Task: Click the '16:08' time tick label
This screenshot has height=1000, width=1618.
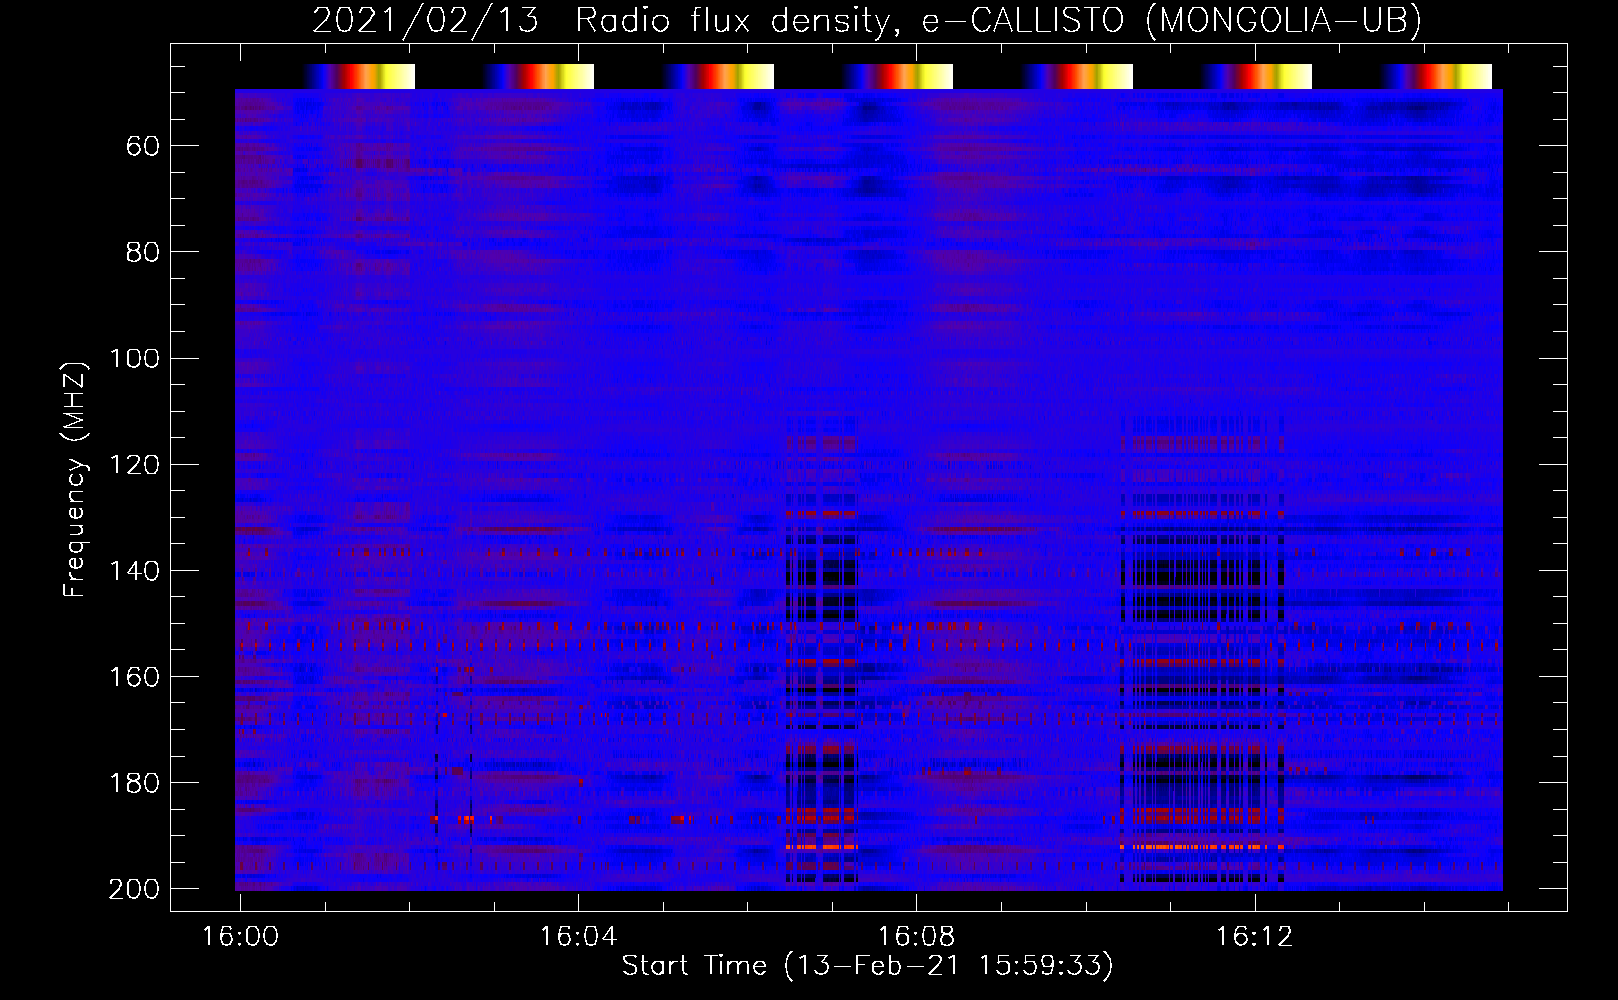Action: (916, 937)
